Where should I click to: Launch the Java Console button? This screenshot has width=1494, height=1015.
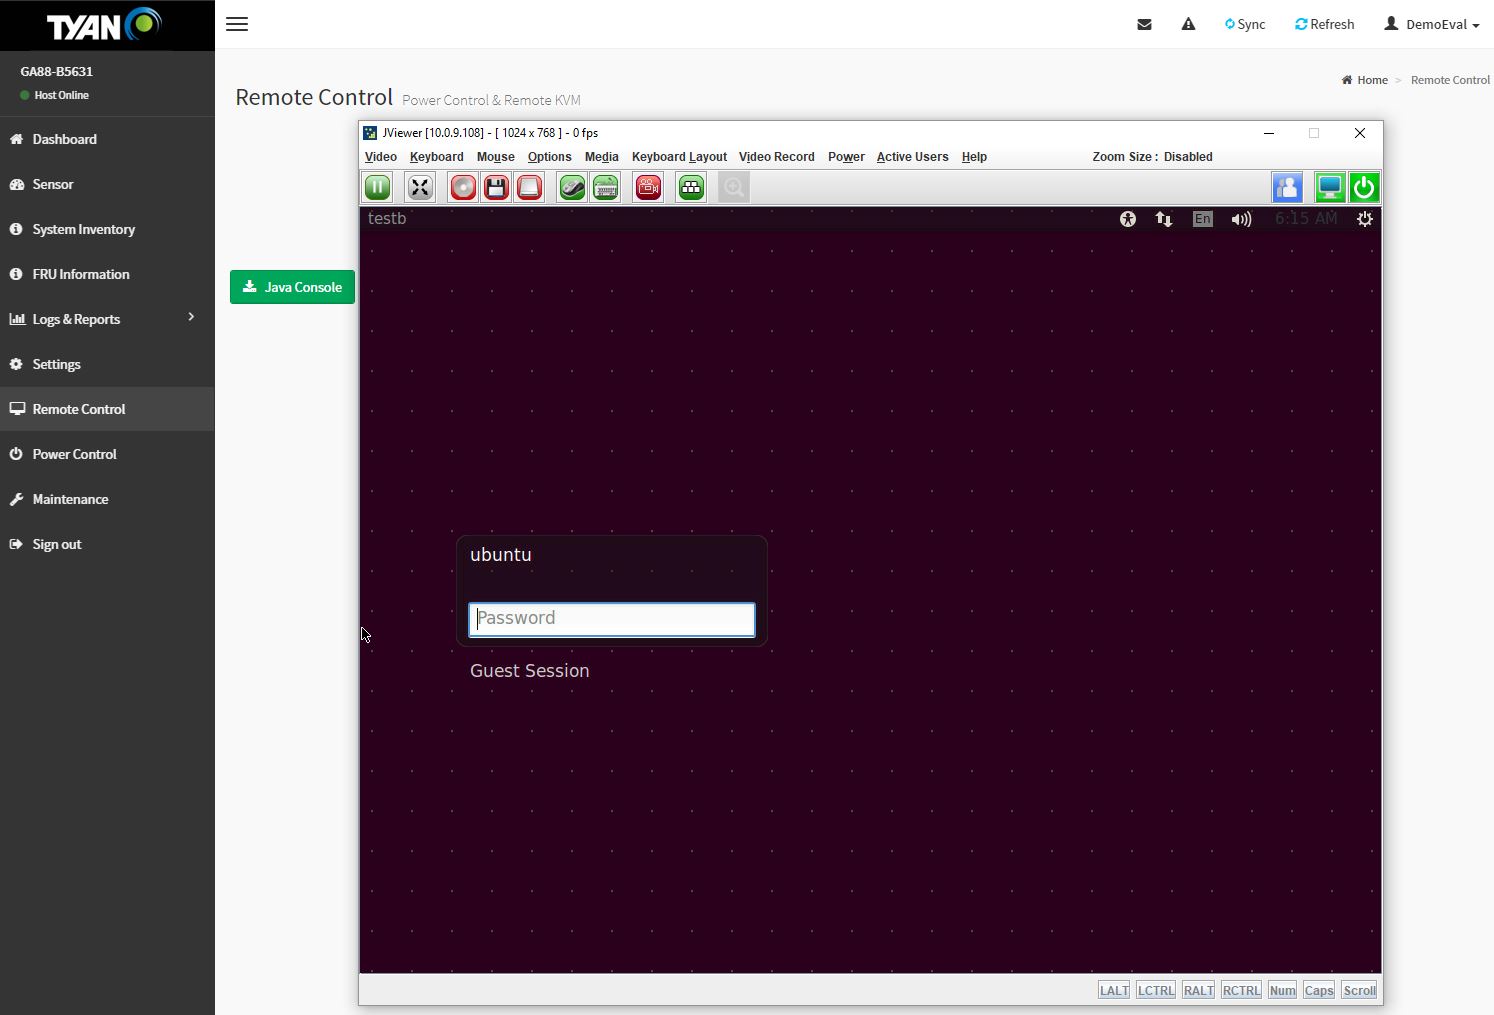[x=292, y=287]
